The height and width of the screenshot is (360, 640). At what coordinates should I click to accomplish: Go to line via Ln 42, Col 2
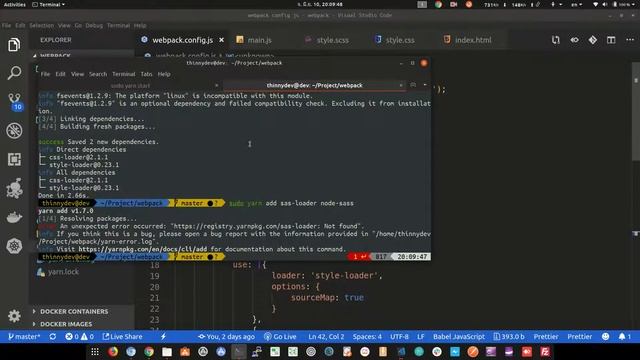pyautogui.click(x=326, y=337)
